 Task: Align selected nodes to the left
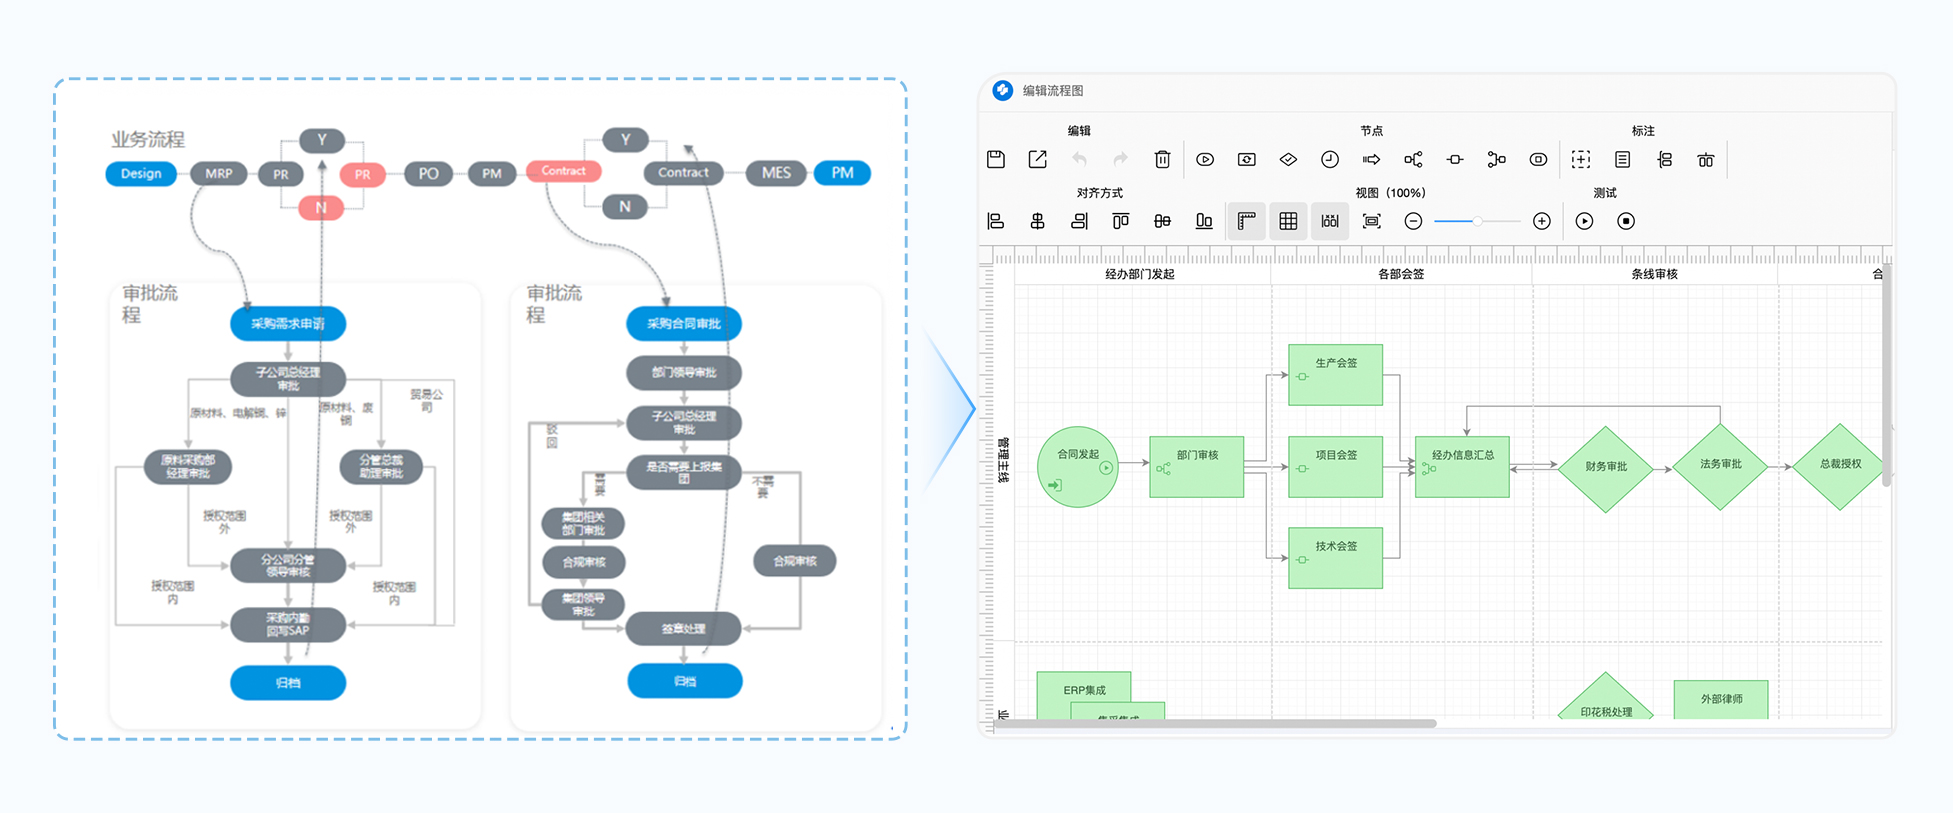(x=995, y=221)
